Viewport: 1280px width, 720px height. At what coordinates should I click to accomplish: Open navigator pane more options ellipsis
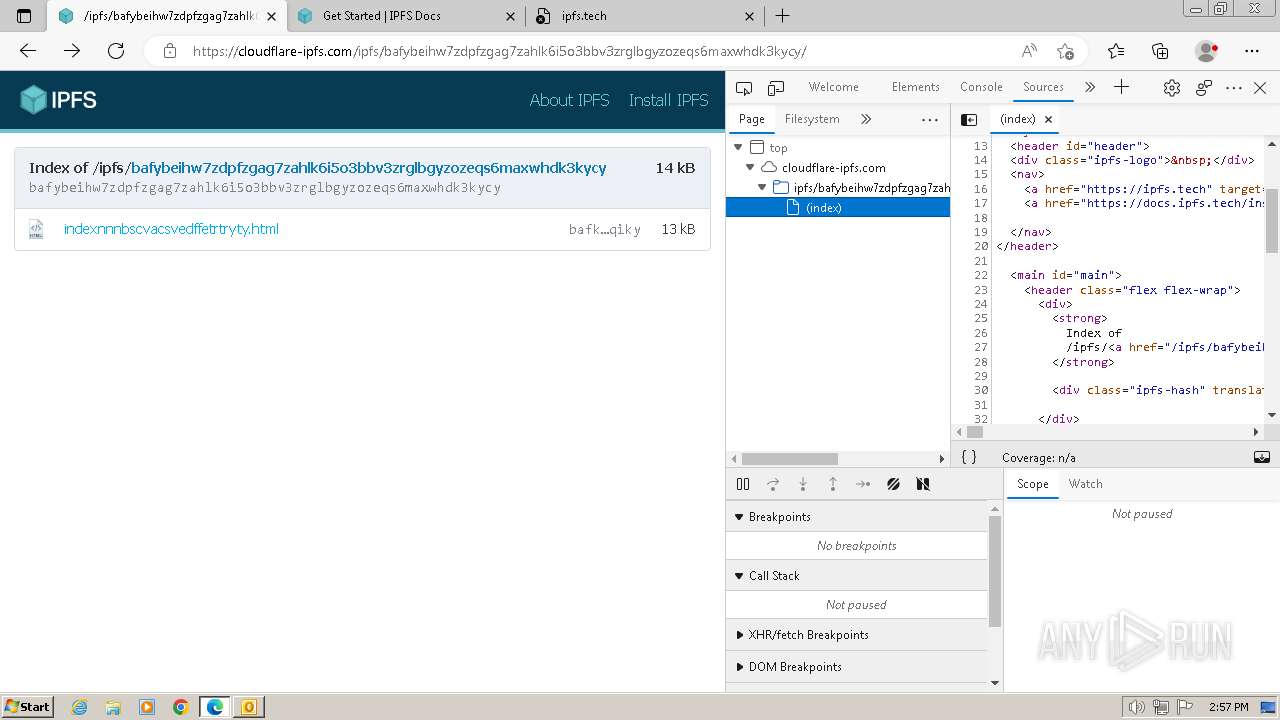[x=930, y=119]
